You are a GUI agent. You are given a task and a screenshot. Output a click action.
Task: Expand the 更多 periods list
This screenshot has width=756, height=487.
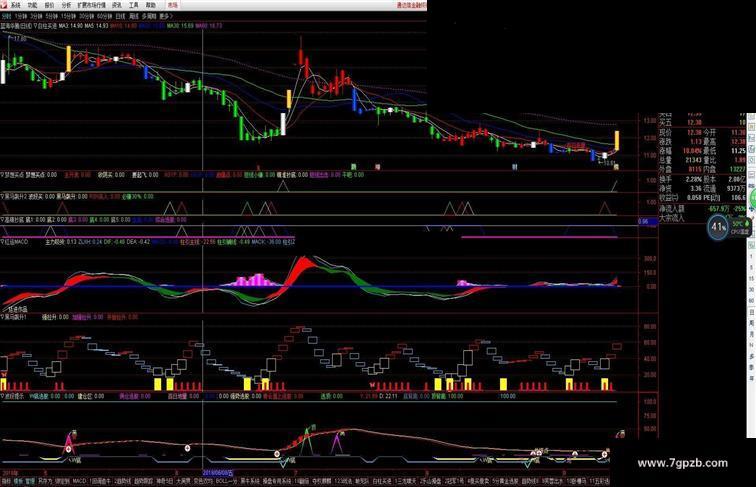point(165,16)
